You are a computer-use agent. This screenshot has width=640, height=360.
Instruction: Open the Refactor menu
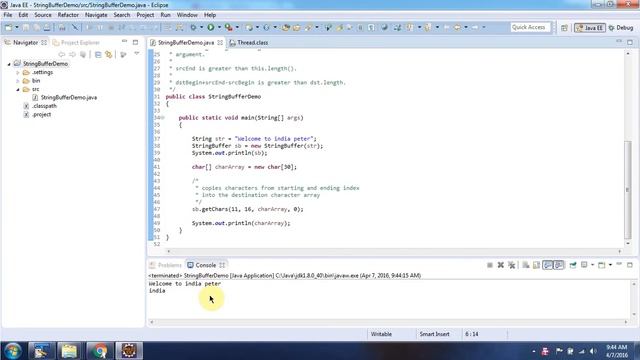point(68,15)
